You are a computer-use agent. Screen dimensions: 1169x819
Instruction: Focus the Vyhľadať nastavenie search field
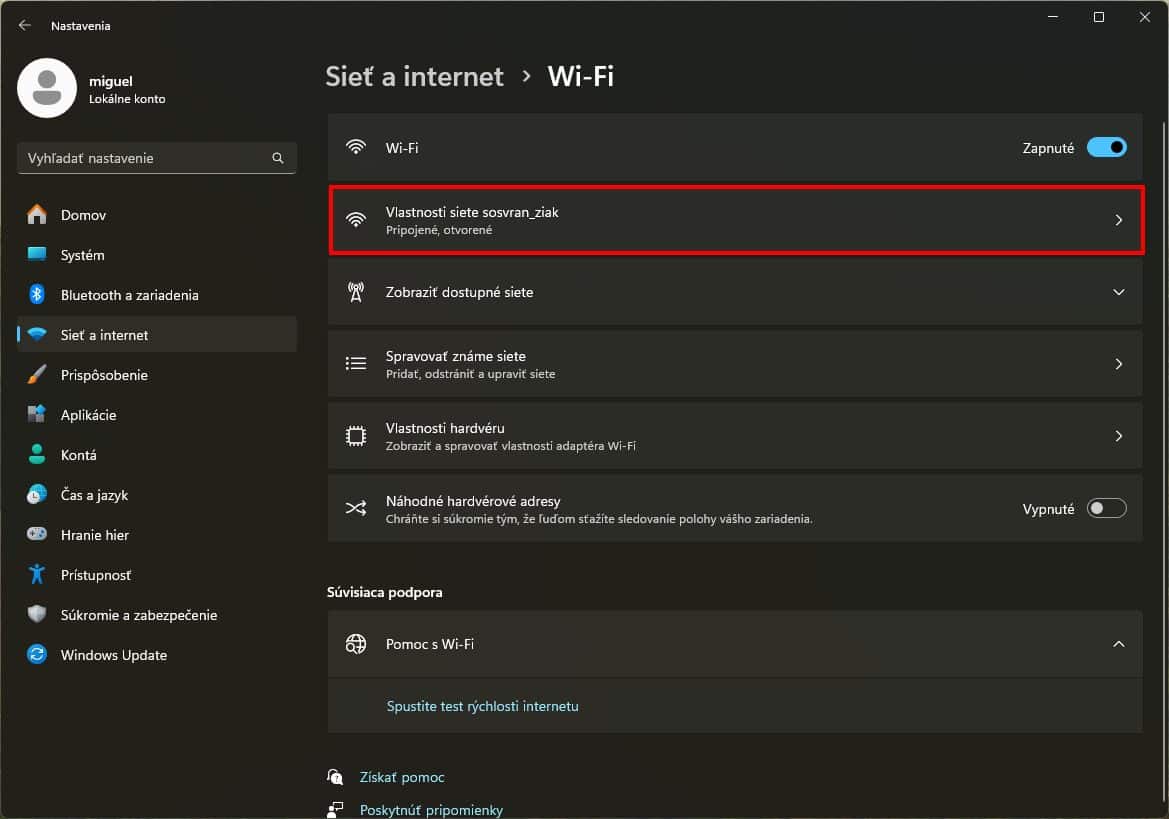[x=157, y=158]
